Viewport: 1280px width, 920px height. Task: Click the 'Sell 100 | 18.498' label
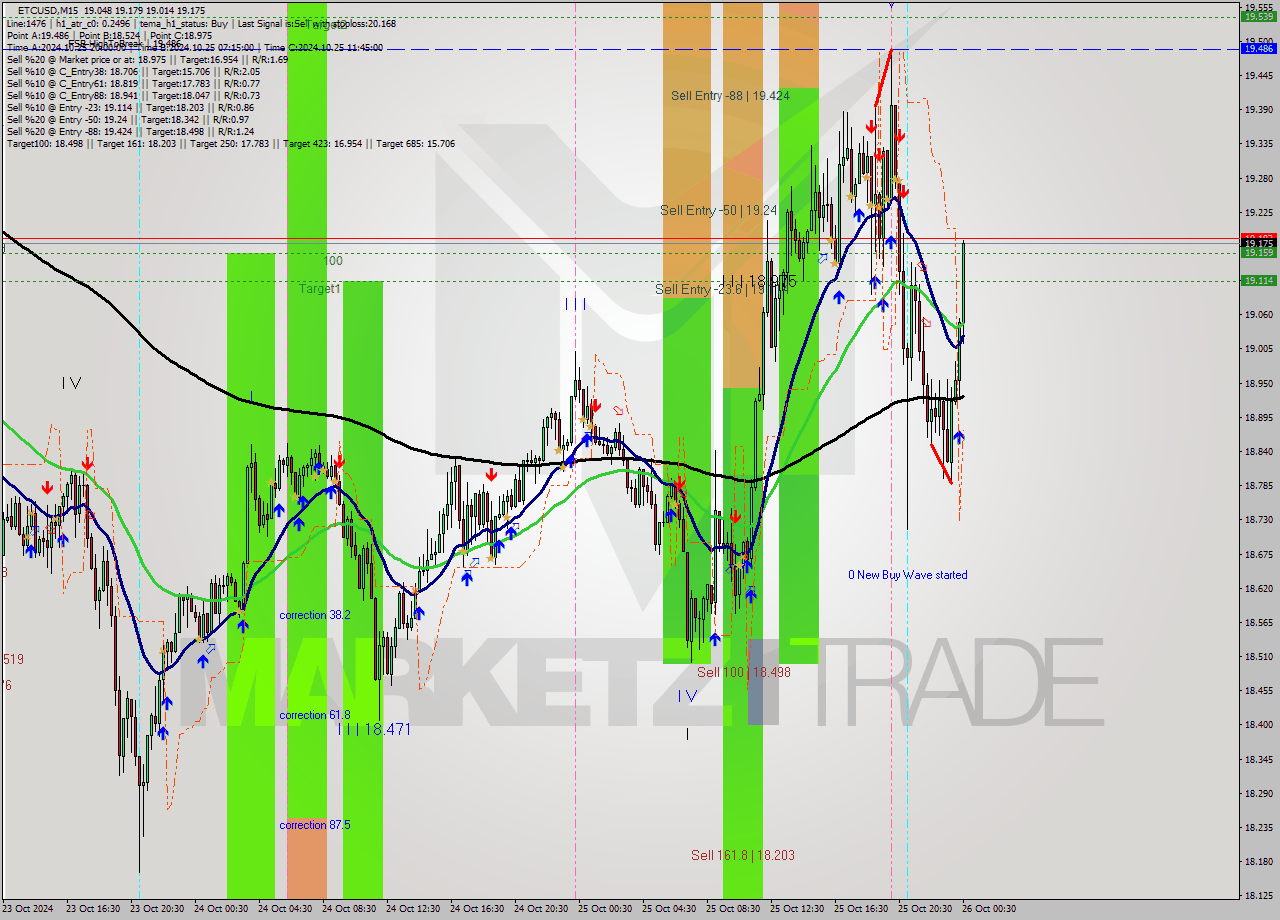[x=744, y=672]
